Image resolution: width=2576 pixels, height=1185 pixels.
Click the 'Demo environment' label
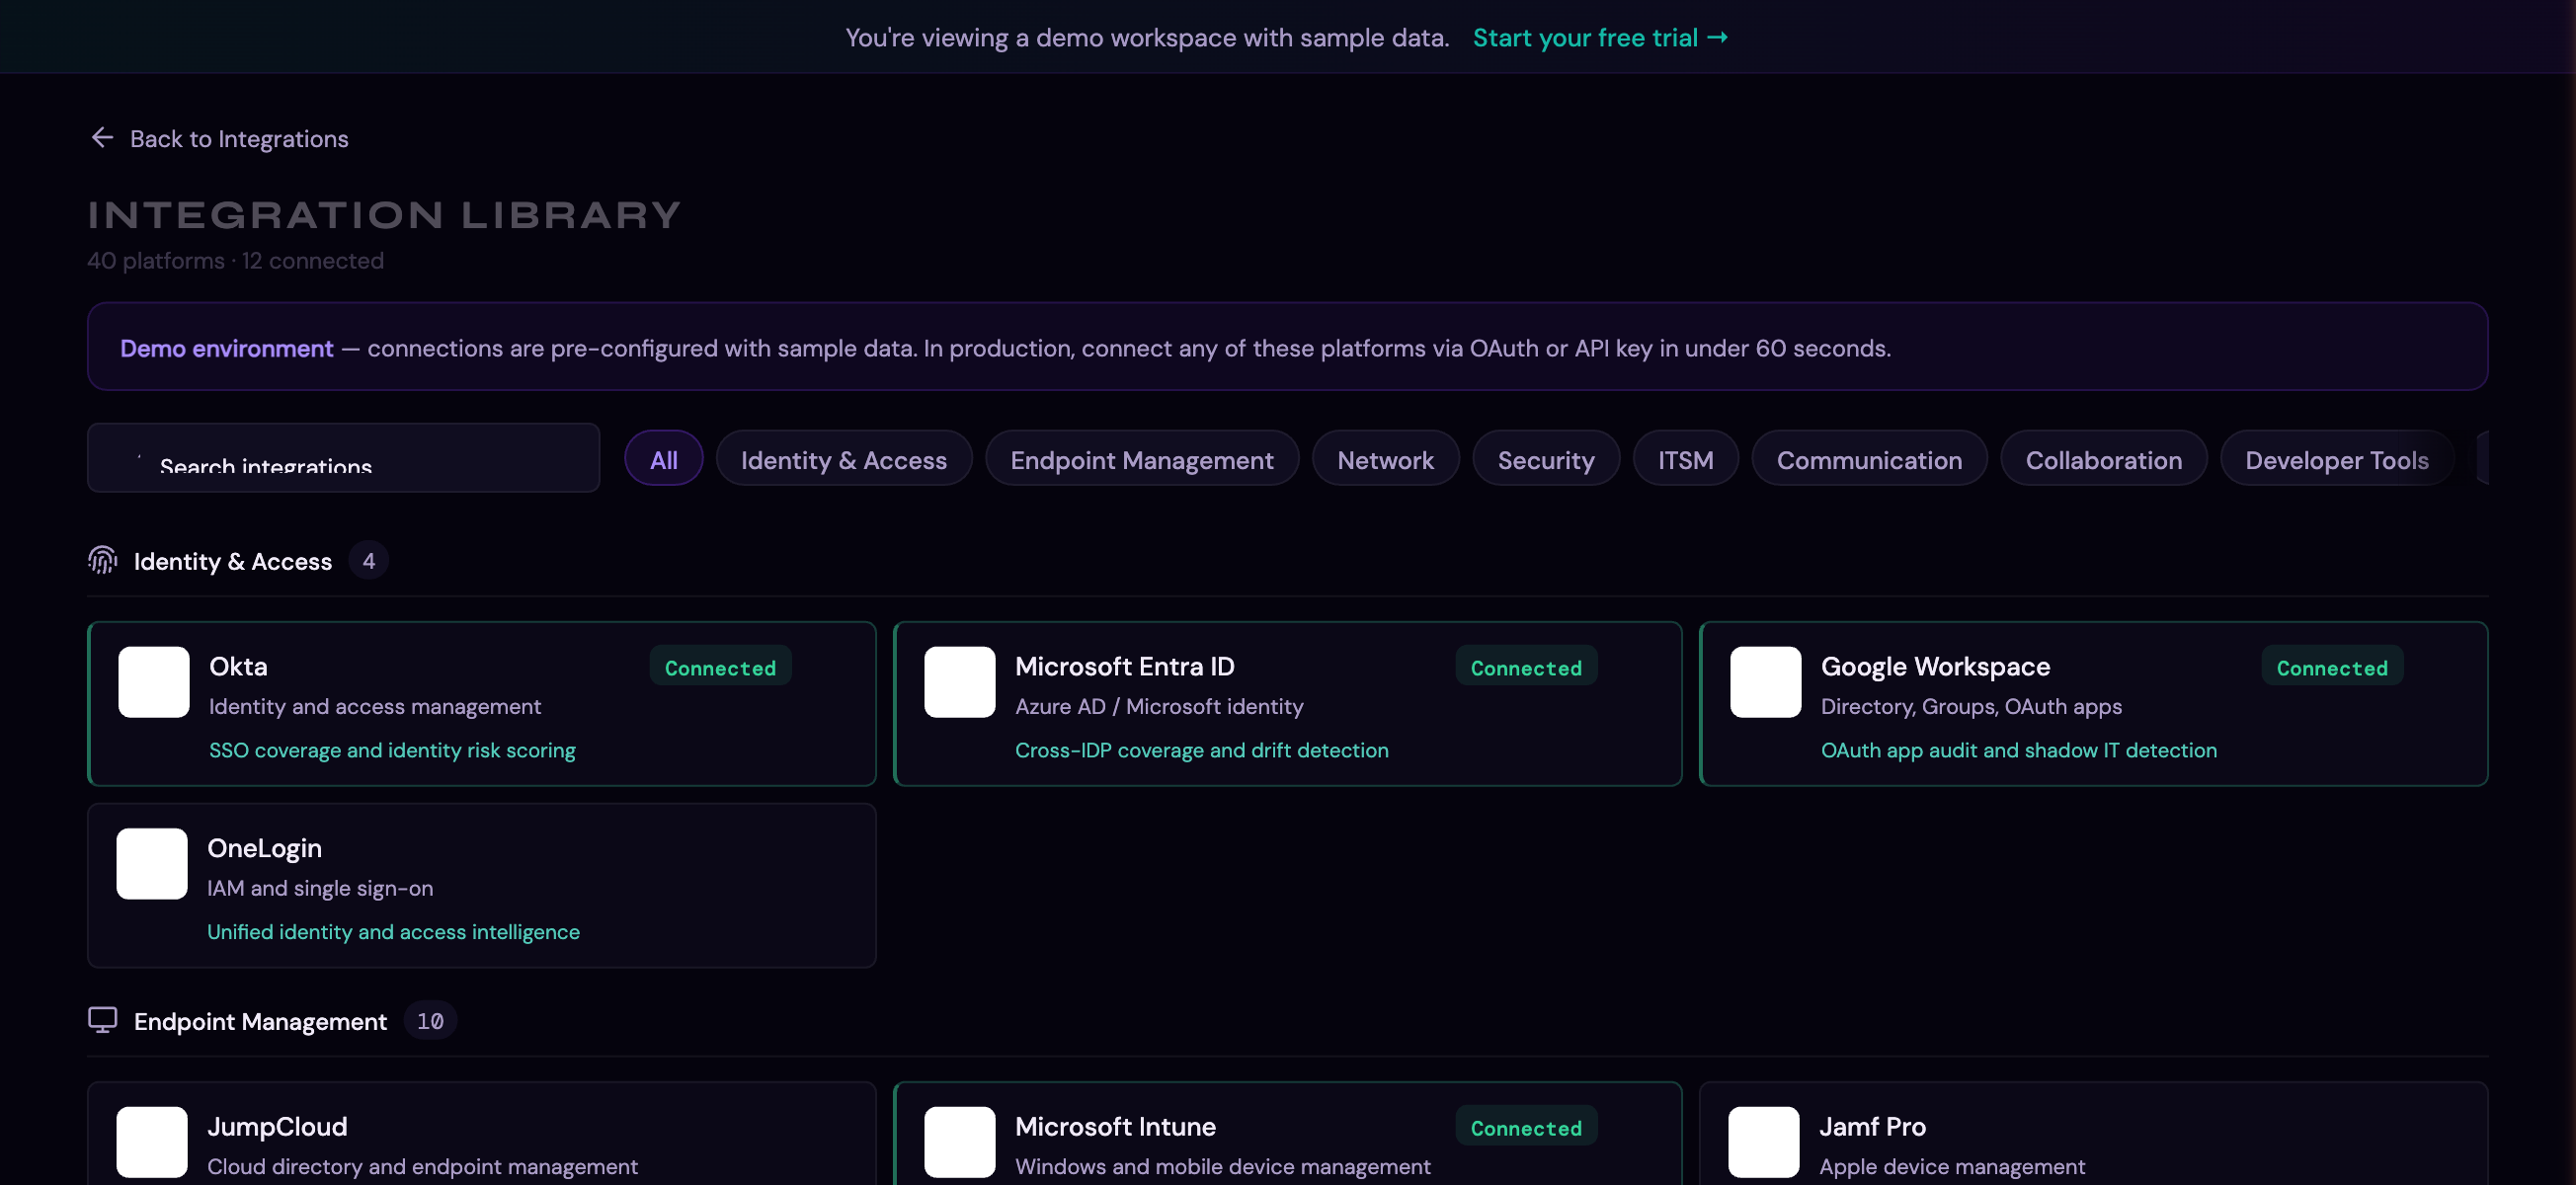226,348
